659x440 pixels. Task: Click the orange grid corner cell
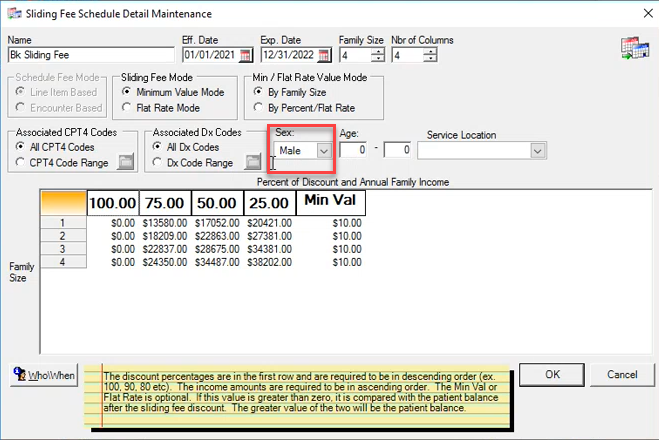pos(63,203)
